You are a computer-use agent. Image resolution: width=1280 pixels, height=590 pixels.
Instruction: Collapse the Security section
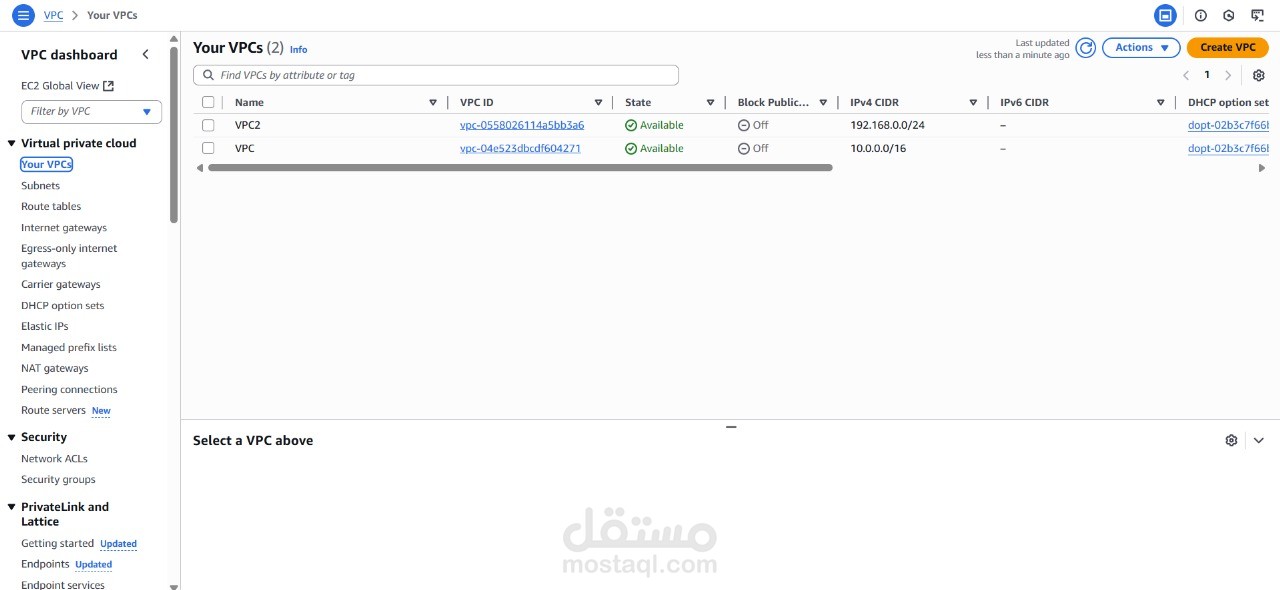click(x=11, y=438)
